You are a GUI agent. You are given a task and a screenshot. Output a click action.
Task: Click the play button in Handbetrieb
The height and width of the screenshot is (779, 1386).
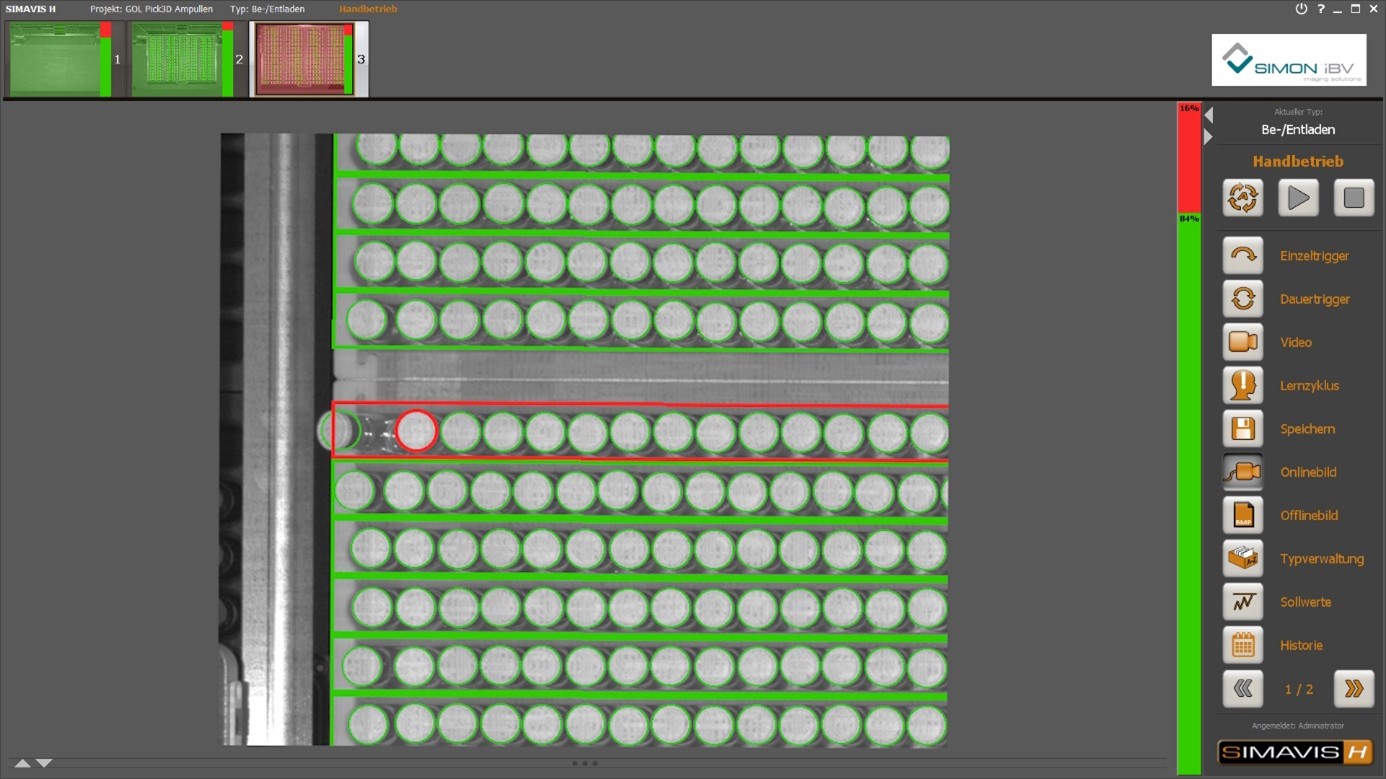(1298, 198)
